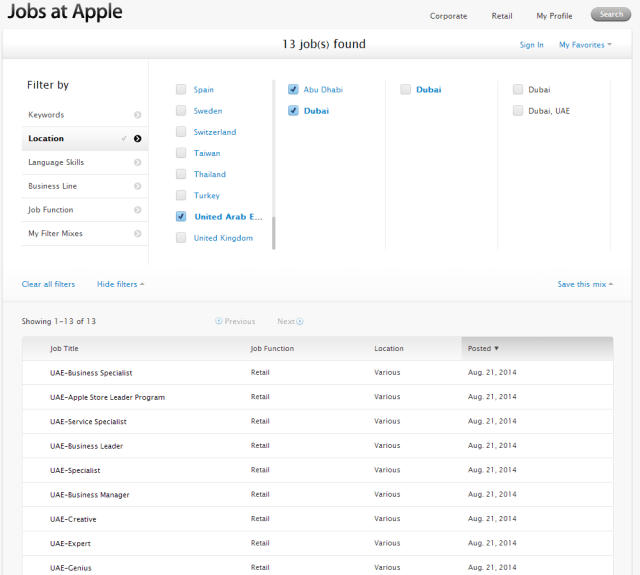Open the Keywords filter arrow icon
Viewport: 640px width, 575px height.
pyautogui.click(x=138, y=115)
